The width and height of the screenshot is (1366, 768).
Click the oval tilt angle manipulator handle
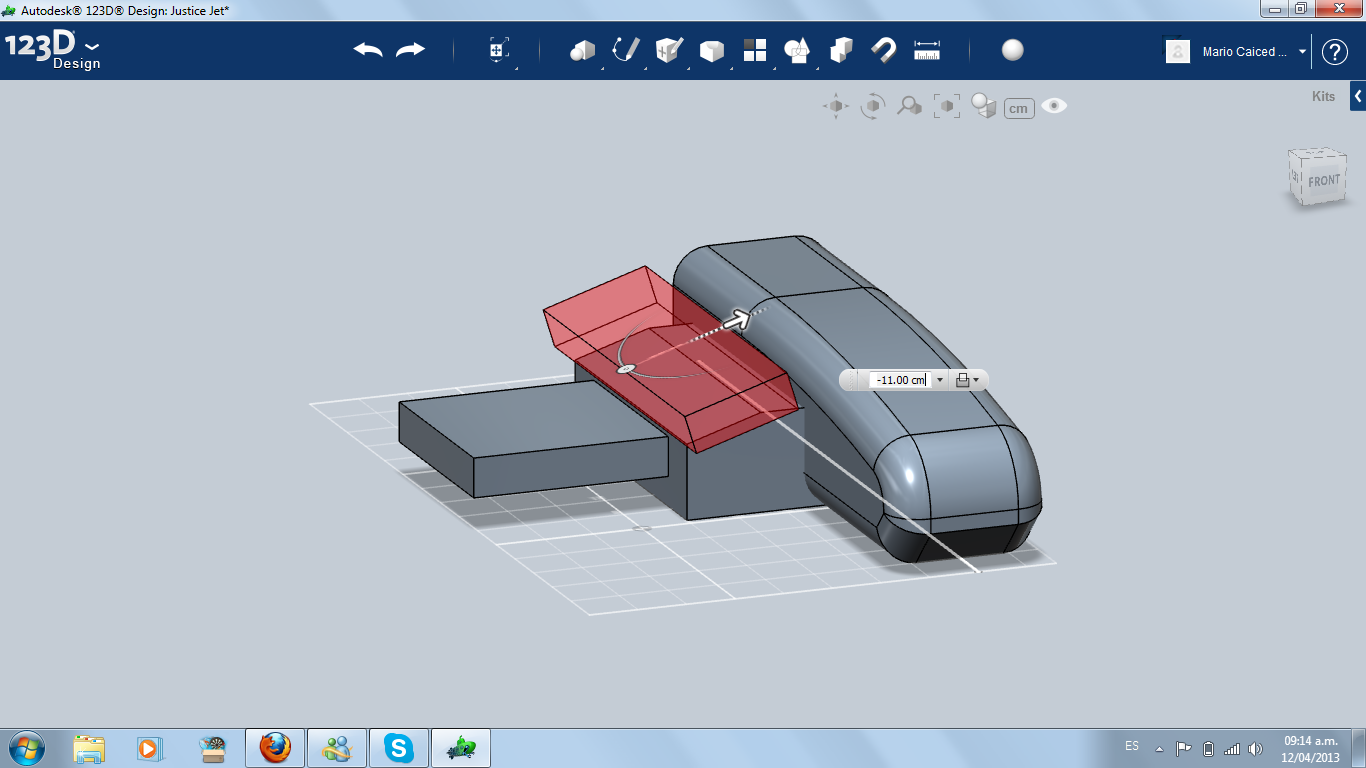pos(626,369)
